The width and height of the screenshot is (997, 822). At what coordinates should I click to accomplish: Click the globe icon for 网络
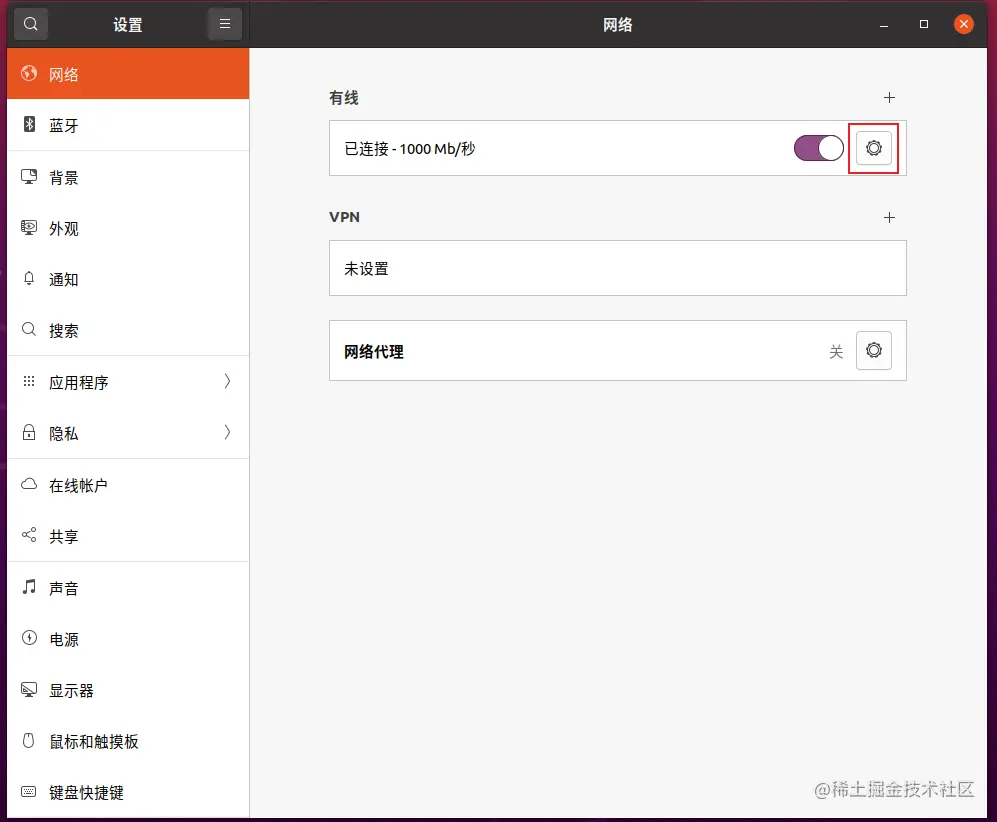point(29,73)
